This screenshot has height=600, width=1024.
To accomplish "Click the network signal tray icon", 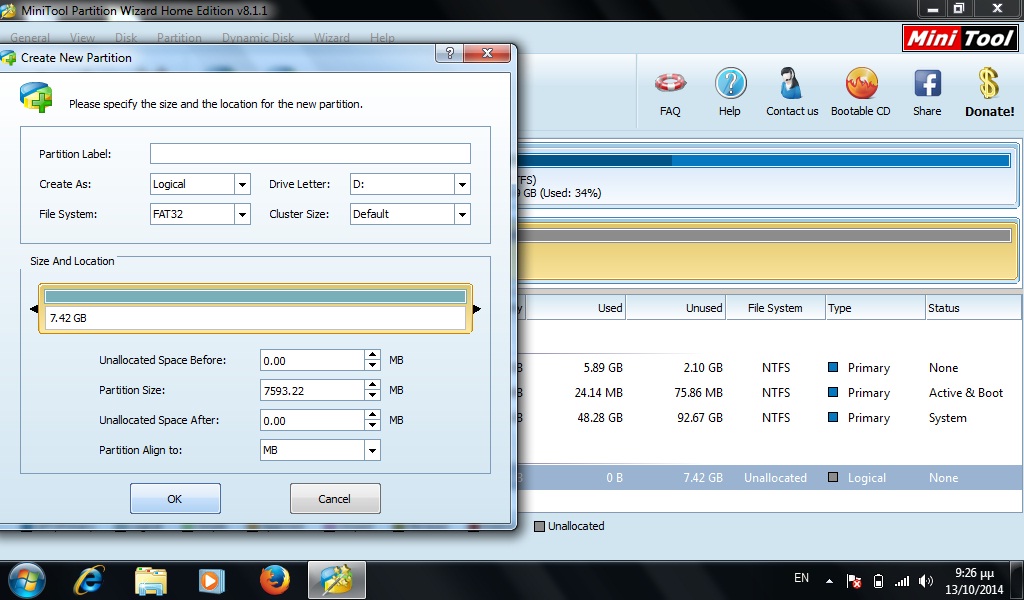I will click(x=902, y=580).
